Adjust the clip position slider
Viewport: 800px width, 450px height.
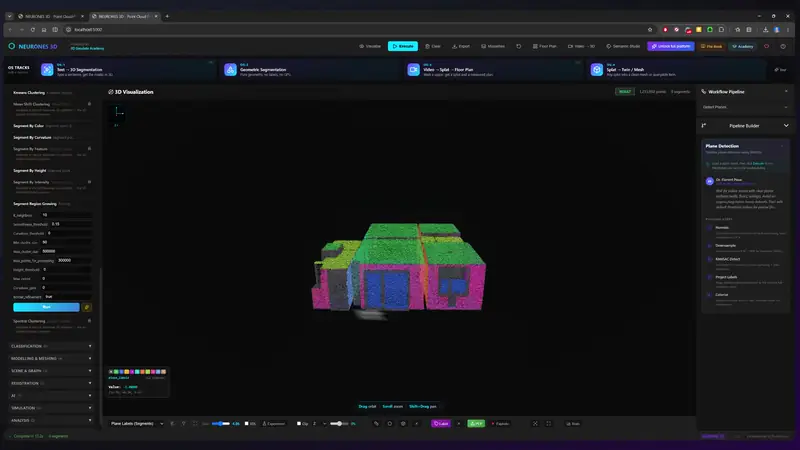pyautogui.click(x=339, y=423)
